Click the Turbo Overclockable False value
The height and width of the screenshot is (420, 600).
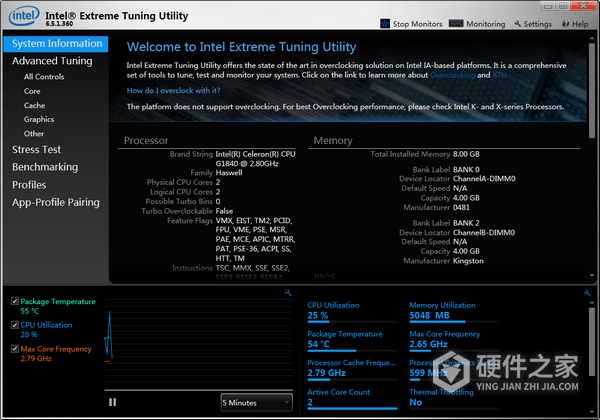tap(224, 211)
